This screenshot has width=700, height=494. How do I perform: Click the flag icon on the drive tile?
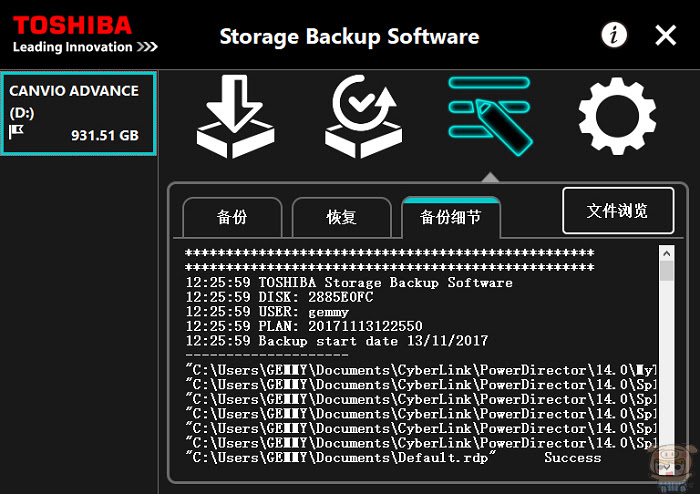17,132
